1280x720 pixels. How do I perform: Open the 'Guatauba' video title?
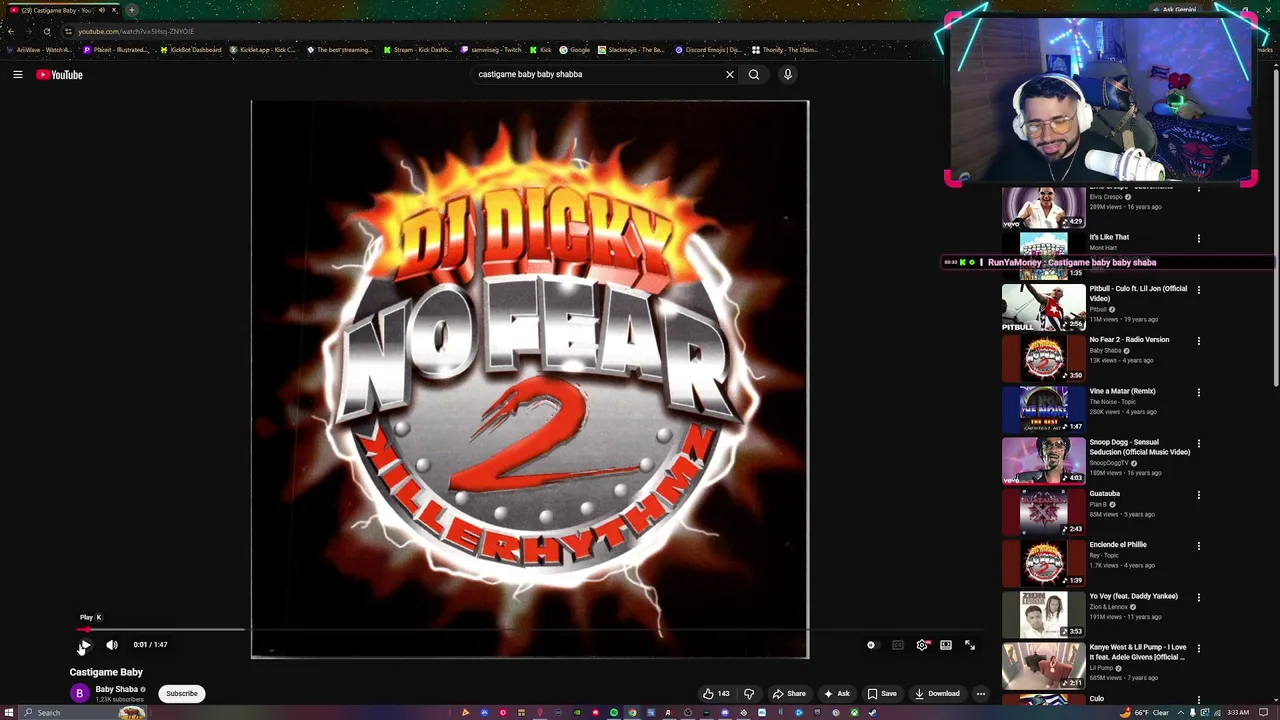tap(1105, 494)
